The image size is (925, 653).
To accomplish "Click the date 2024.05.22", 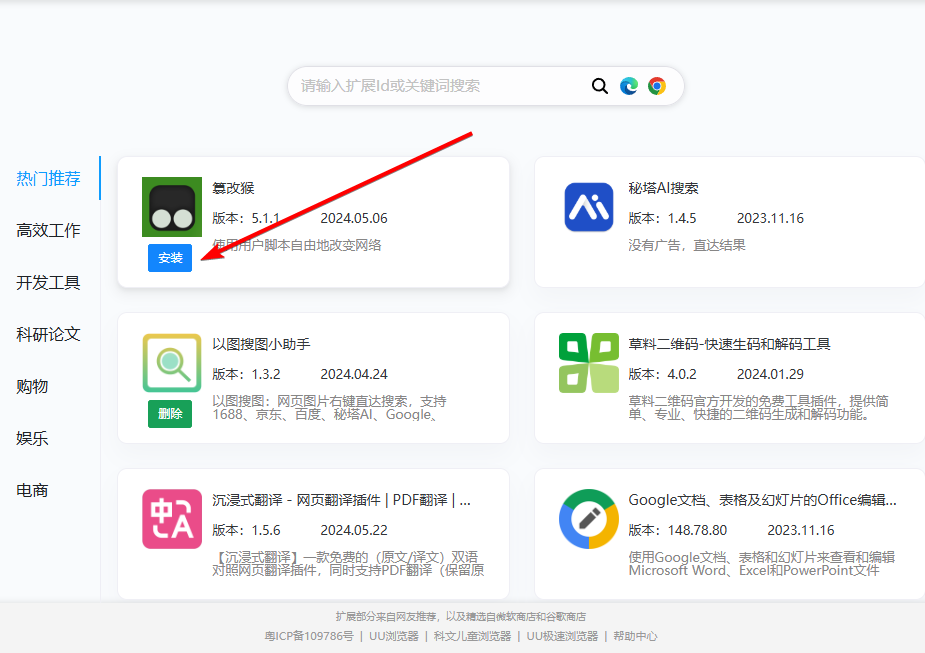I will tap(354, 530).
